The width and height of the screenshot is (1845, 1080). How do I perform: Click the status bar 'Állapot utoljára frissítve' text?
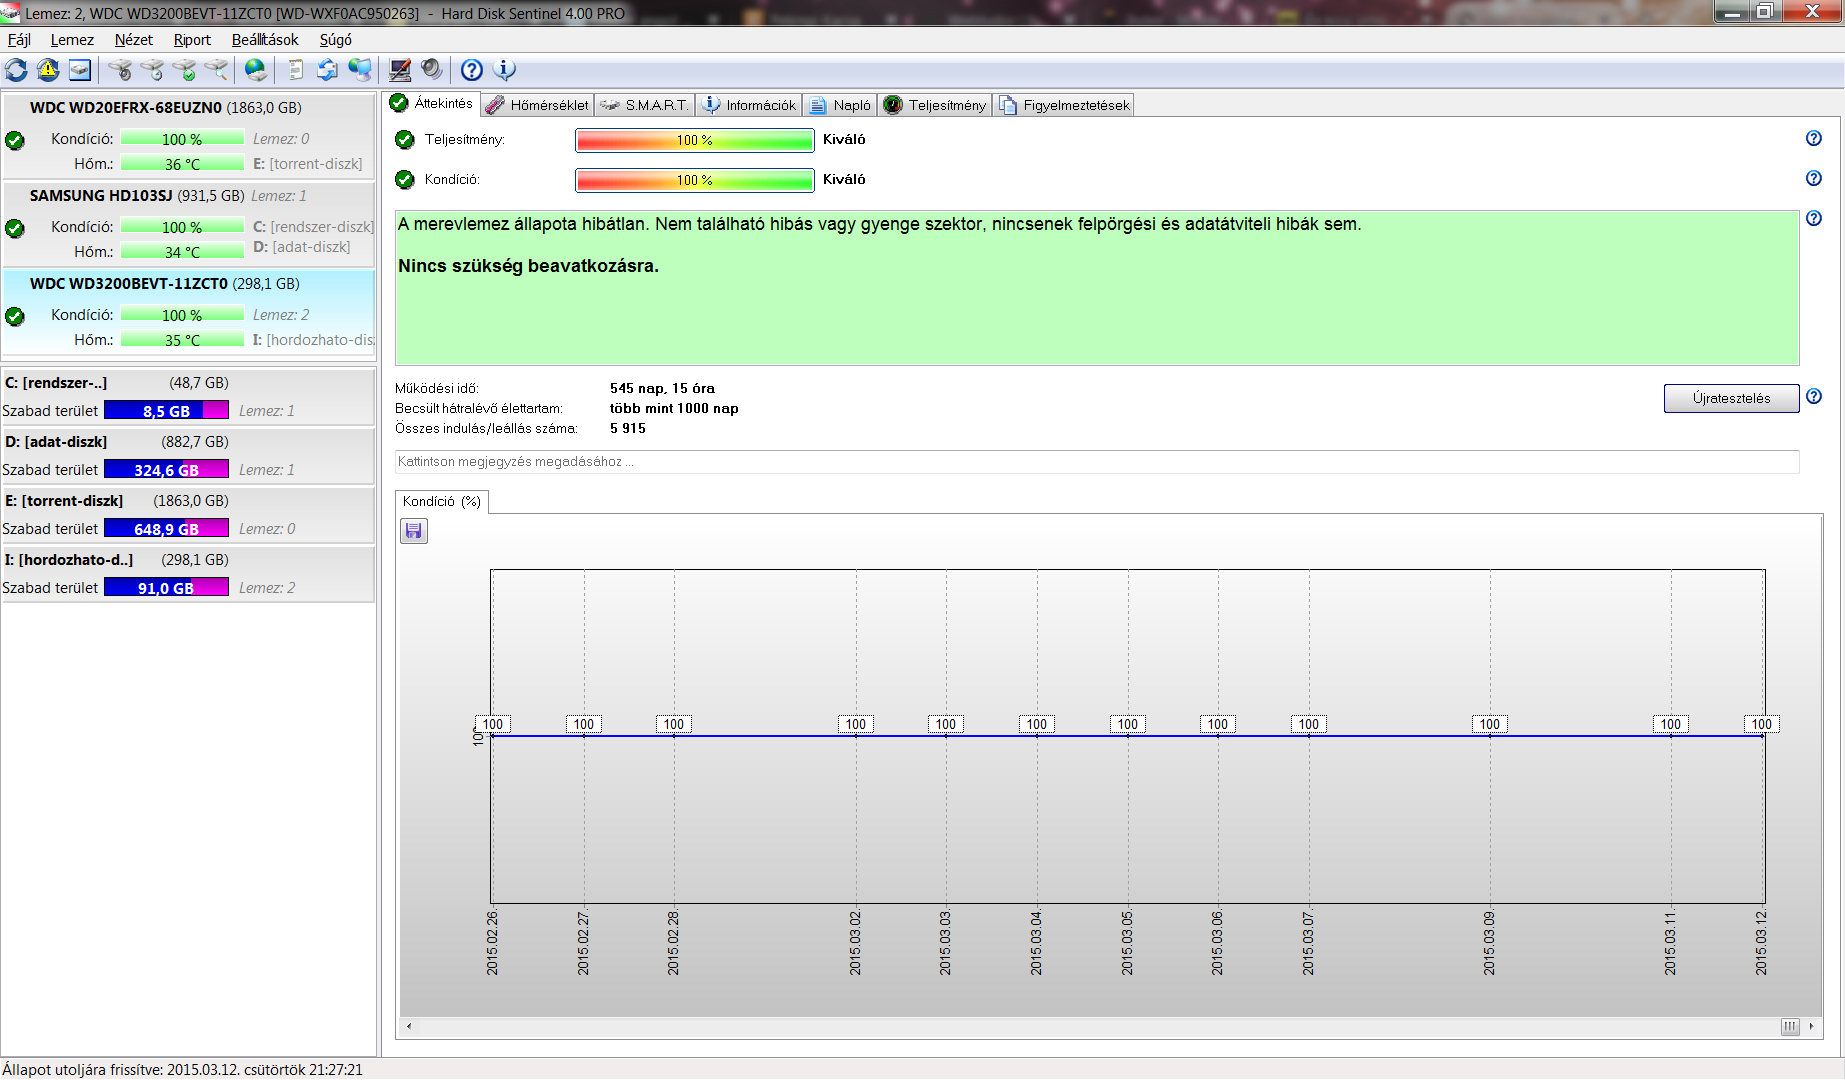pyautogui.click(x=183, y=1070)
